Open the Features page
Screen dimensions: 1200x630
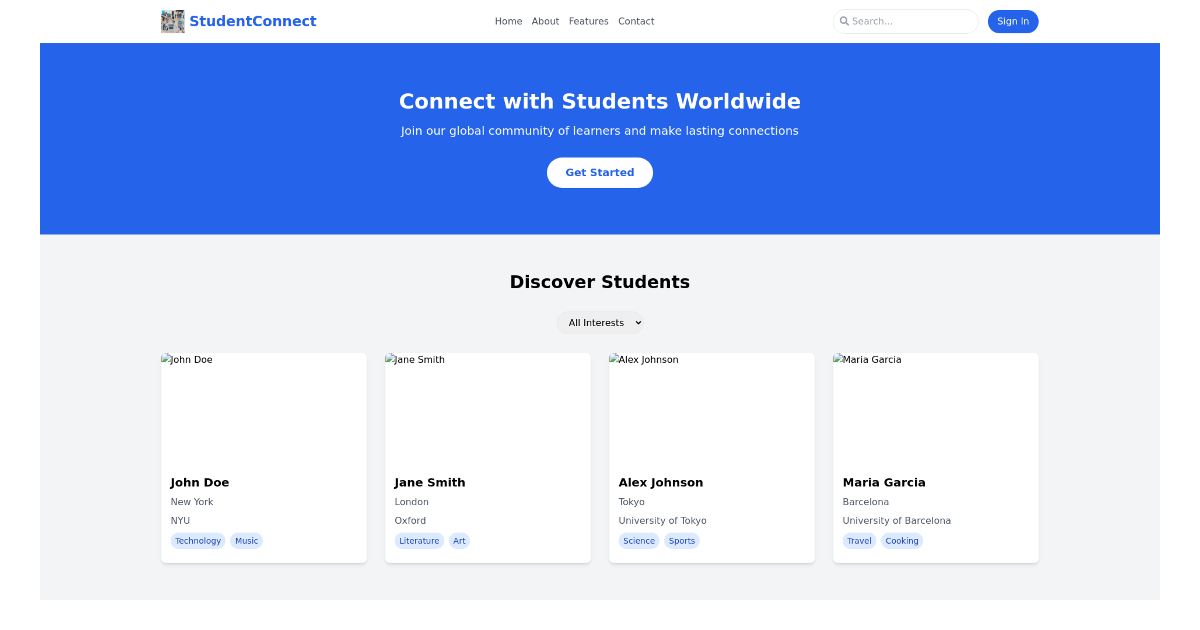(589, 20)
